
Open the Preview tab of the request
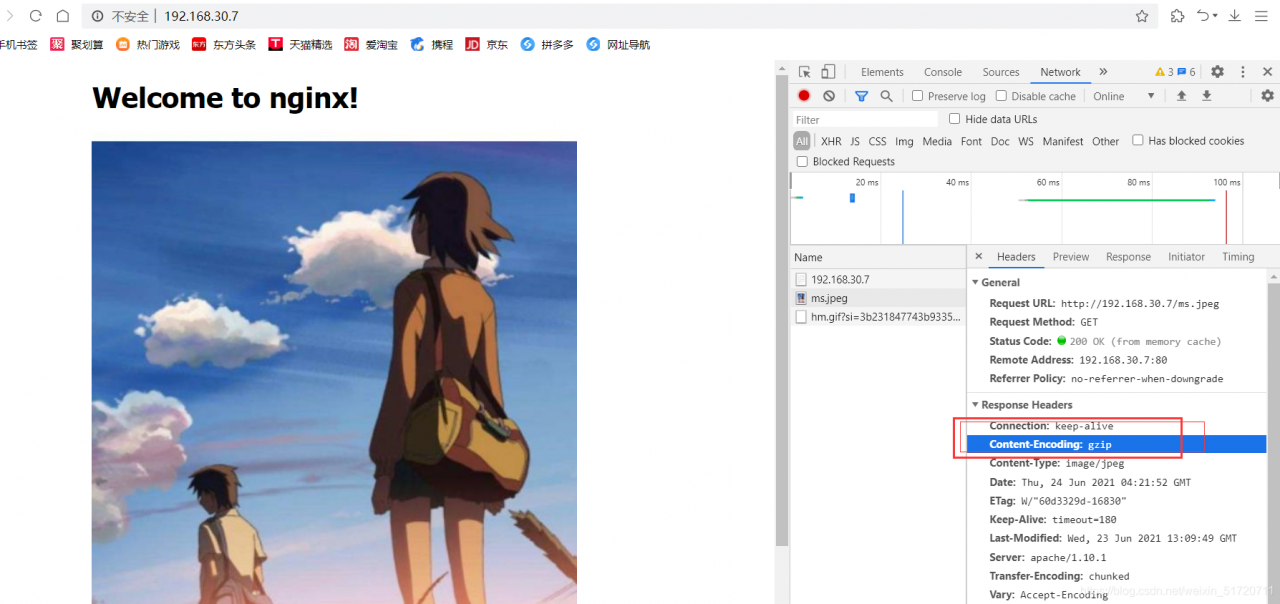click(x=1070, y=257)
